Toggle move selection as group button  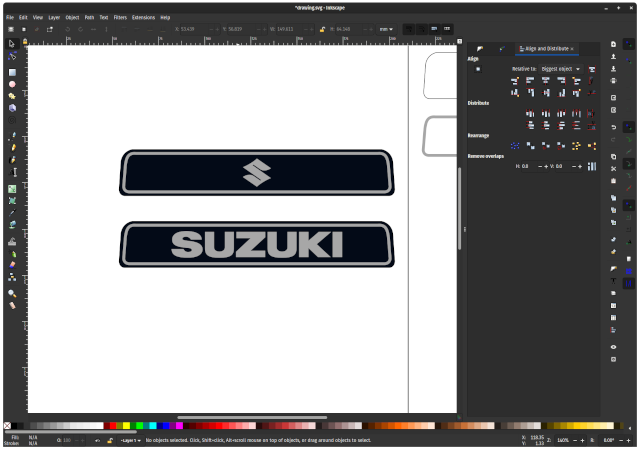point(478,69)
